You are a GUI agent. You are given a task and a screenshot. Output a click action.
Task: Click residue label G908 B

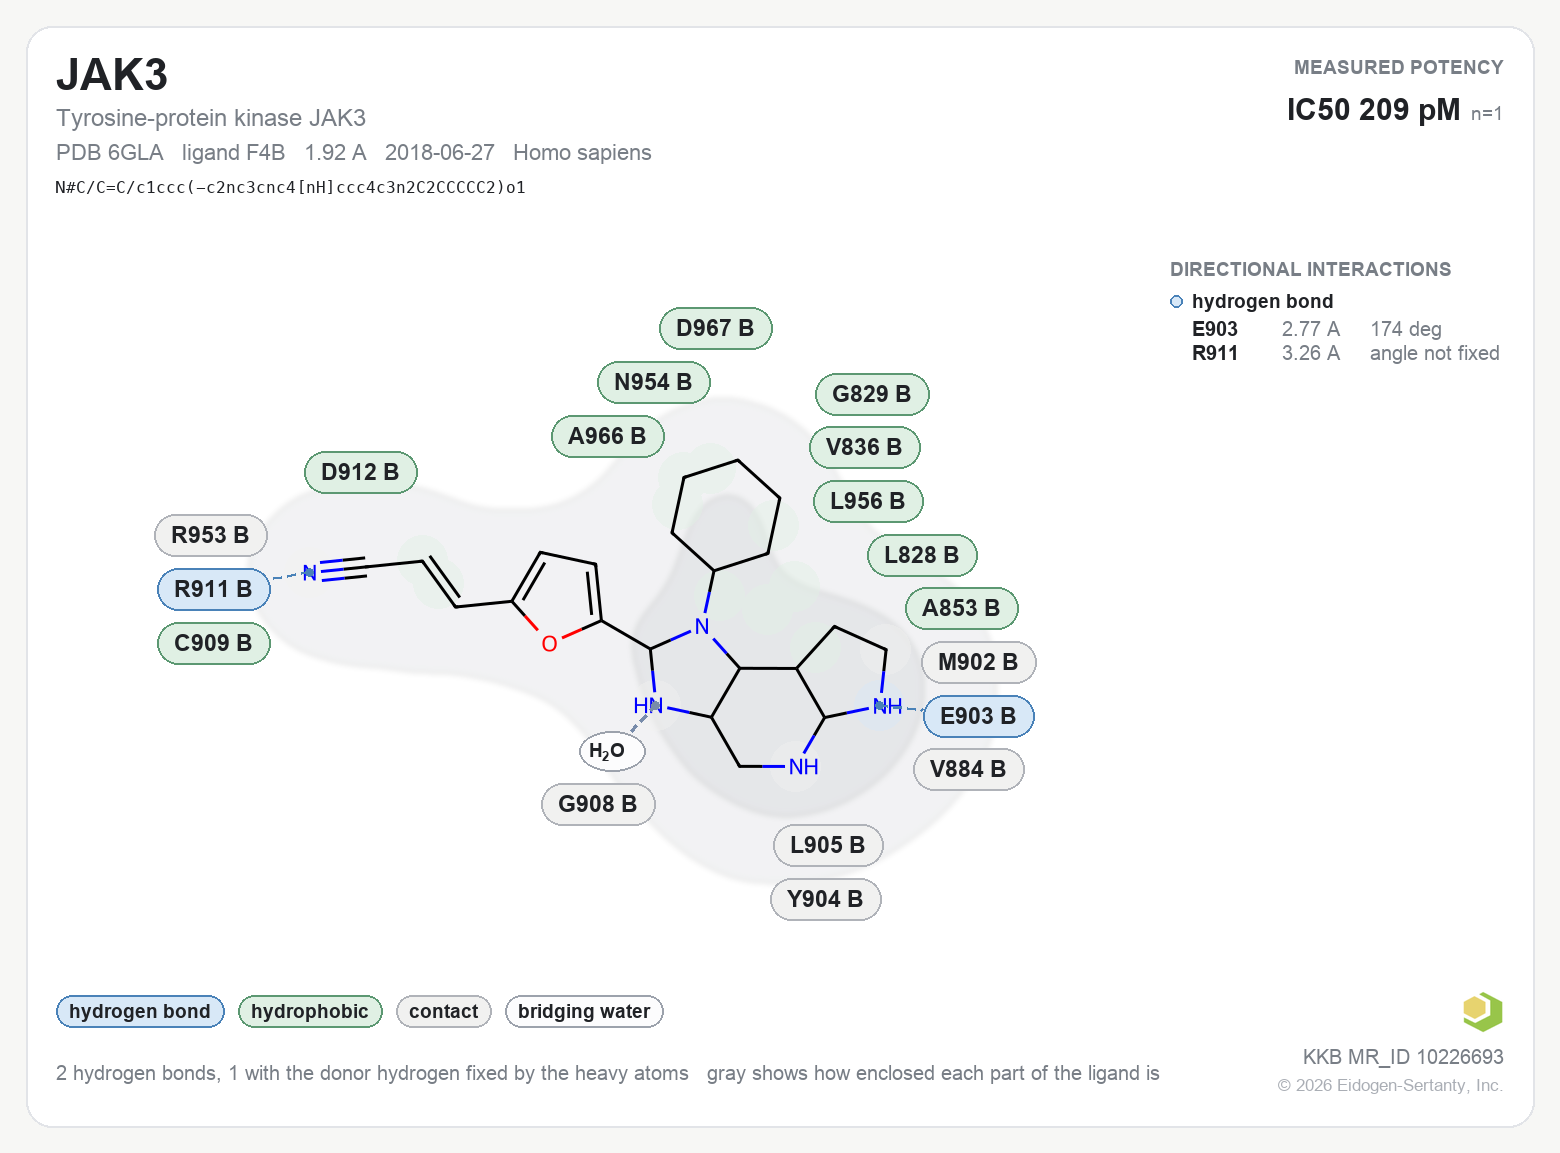tap(598, 804)
